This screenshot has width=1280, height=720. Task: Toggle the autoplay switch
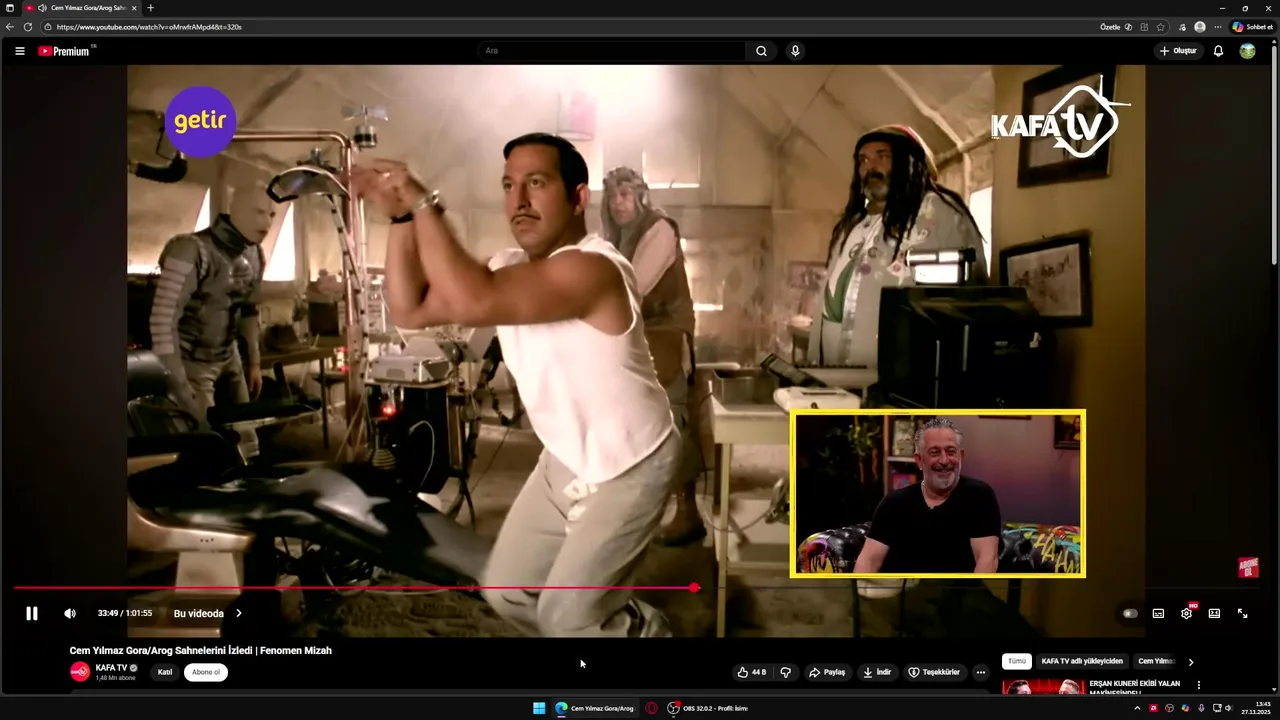1130,613
